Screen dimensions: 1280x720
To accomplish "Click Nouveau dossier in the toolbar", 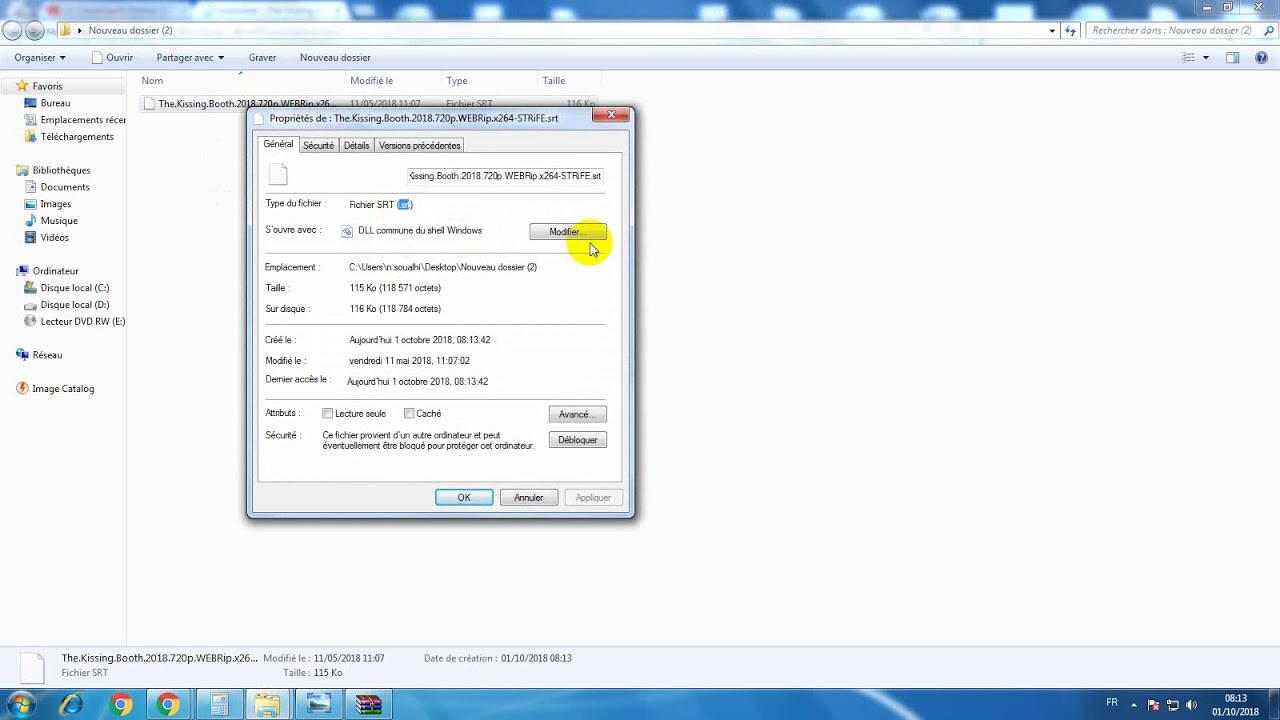I will click(335, 58).
